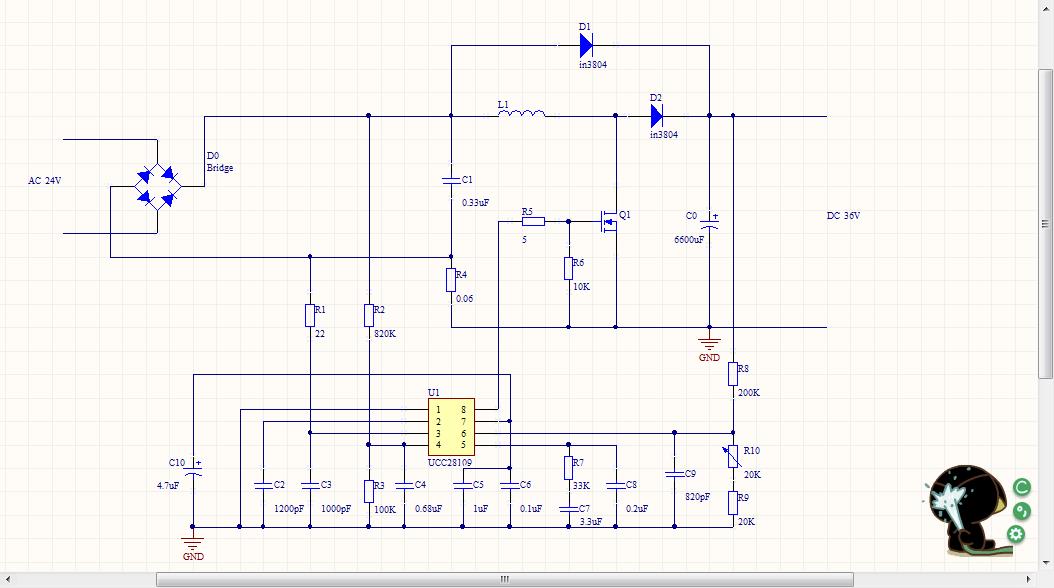This screenshot has width=1054, height=588.
Task: Select the C10 polarized capacitor symbol
Action: pos(194,468)
